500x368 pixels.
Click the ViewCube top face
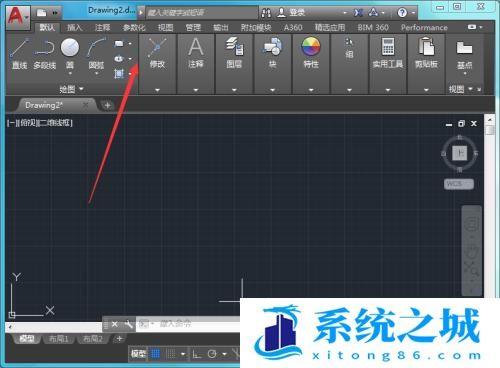pyautogui.click(x=460, y=153)
